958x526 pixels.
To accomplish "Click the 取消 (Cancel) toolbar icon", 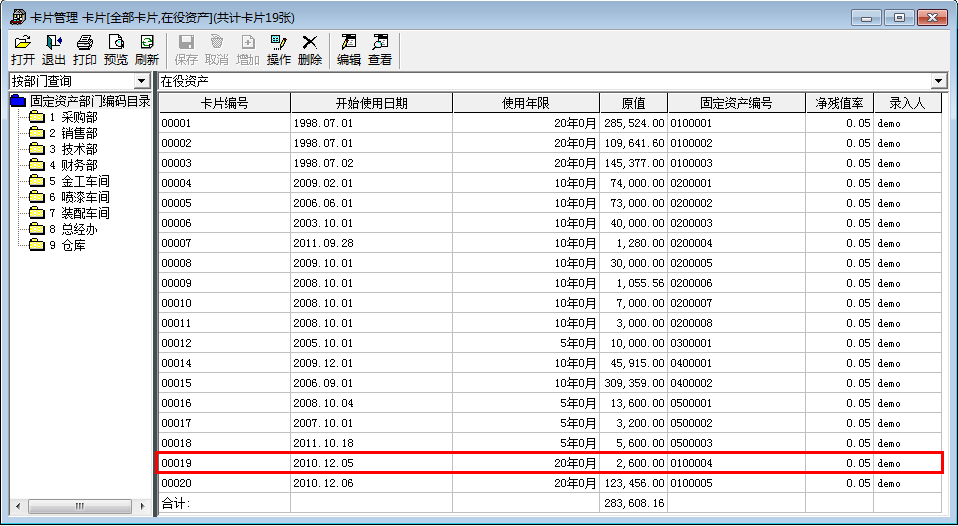I will 217,50.
